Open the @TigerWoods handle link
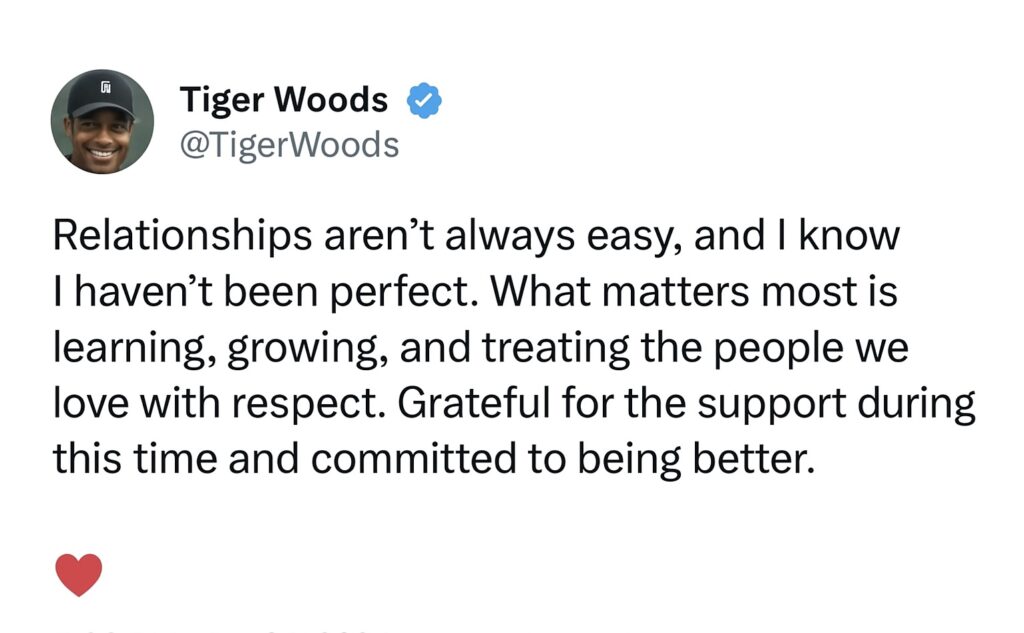 click(x=289, y=144)
